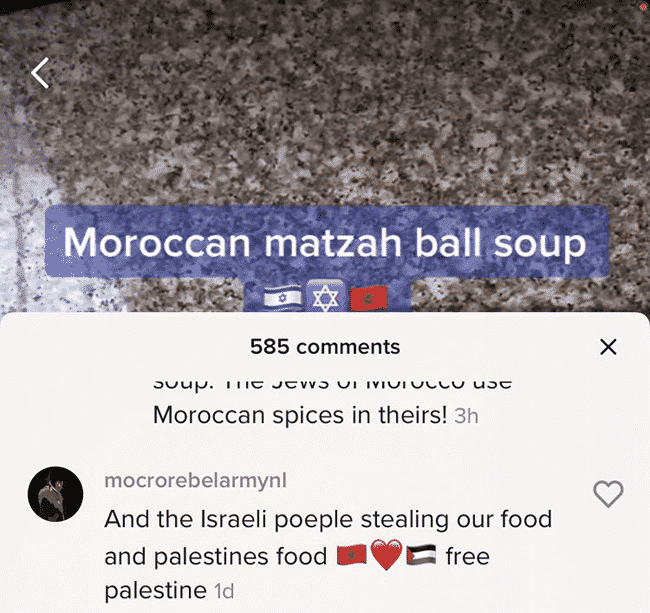Viewport: 650px width, 613px height.
Task: Go back using the top-left arrow
Action: (x=40, y=73)
